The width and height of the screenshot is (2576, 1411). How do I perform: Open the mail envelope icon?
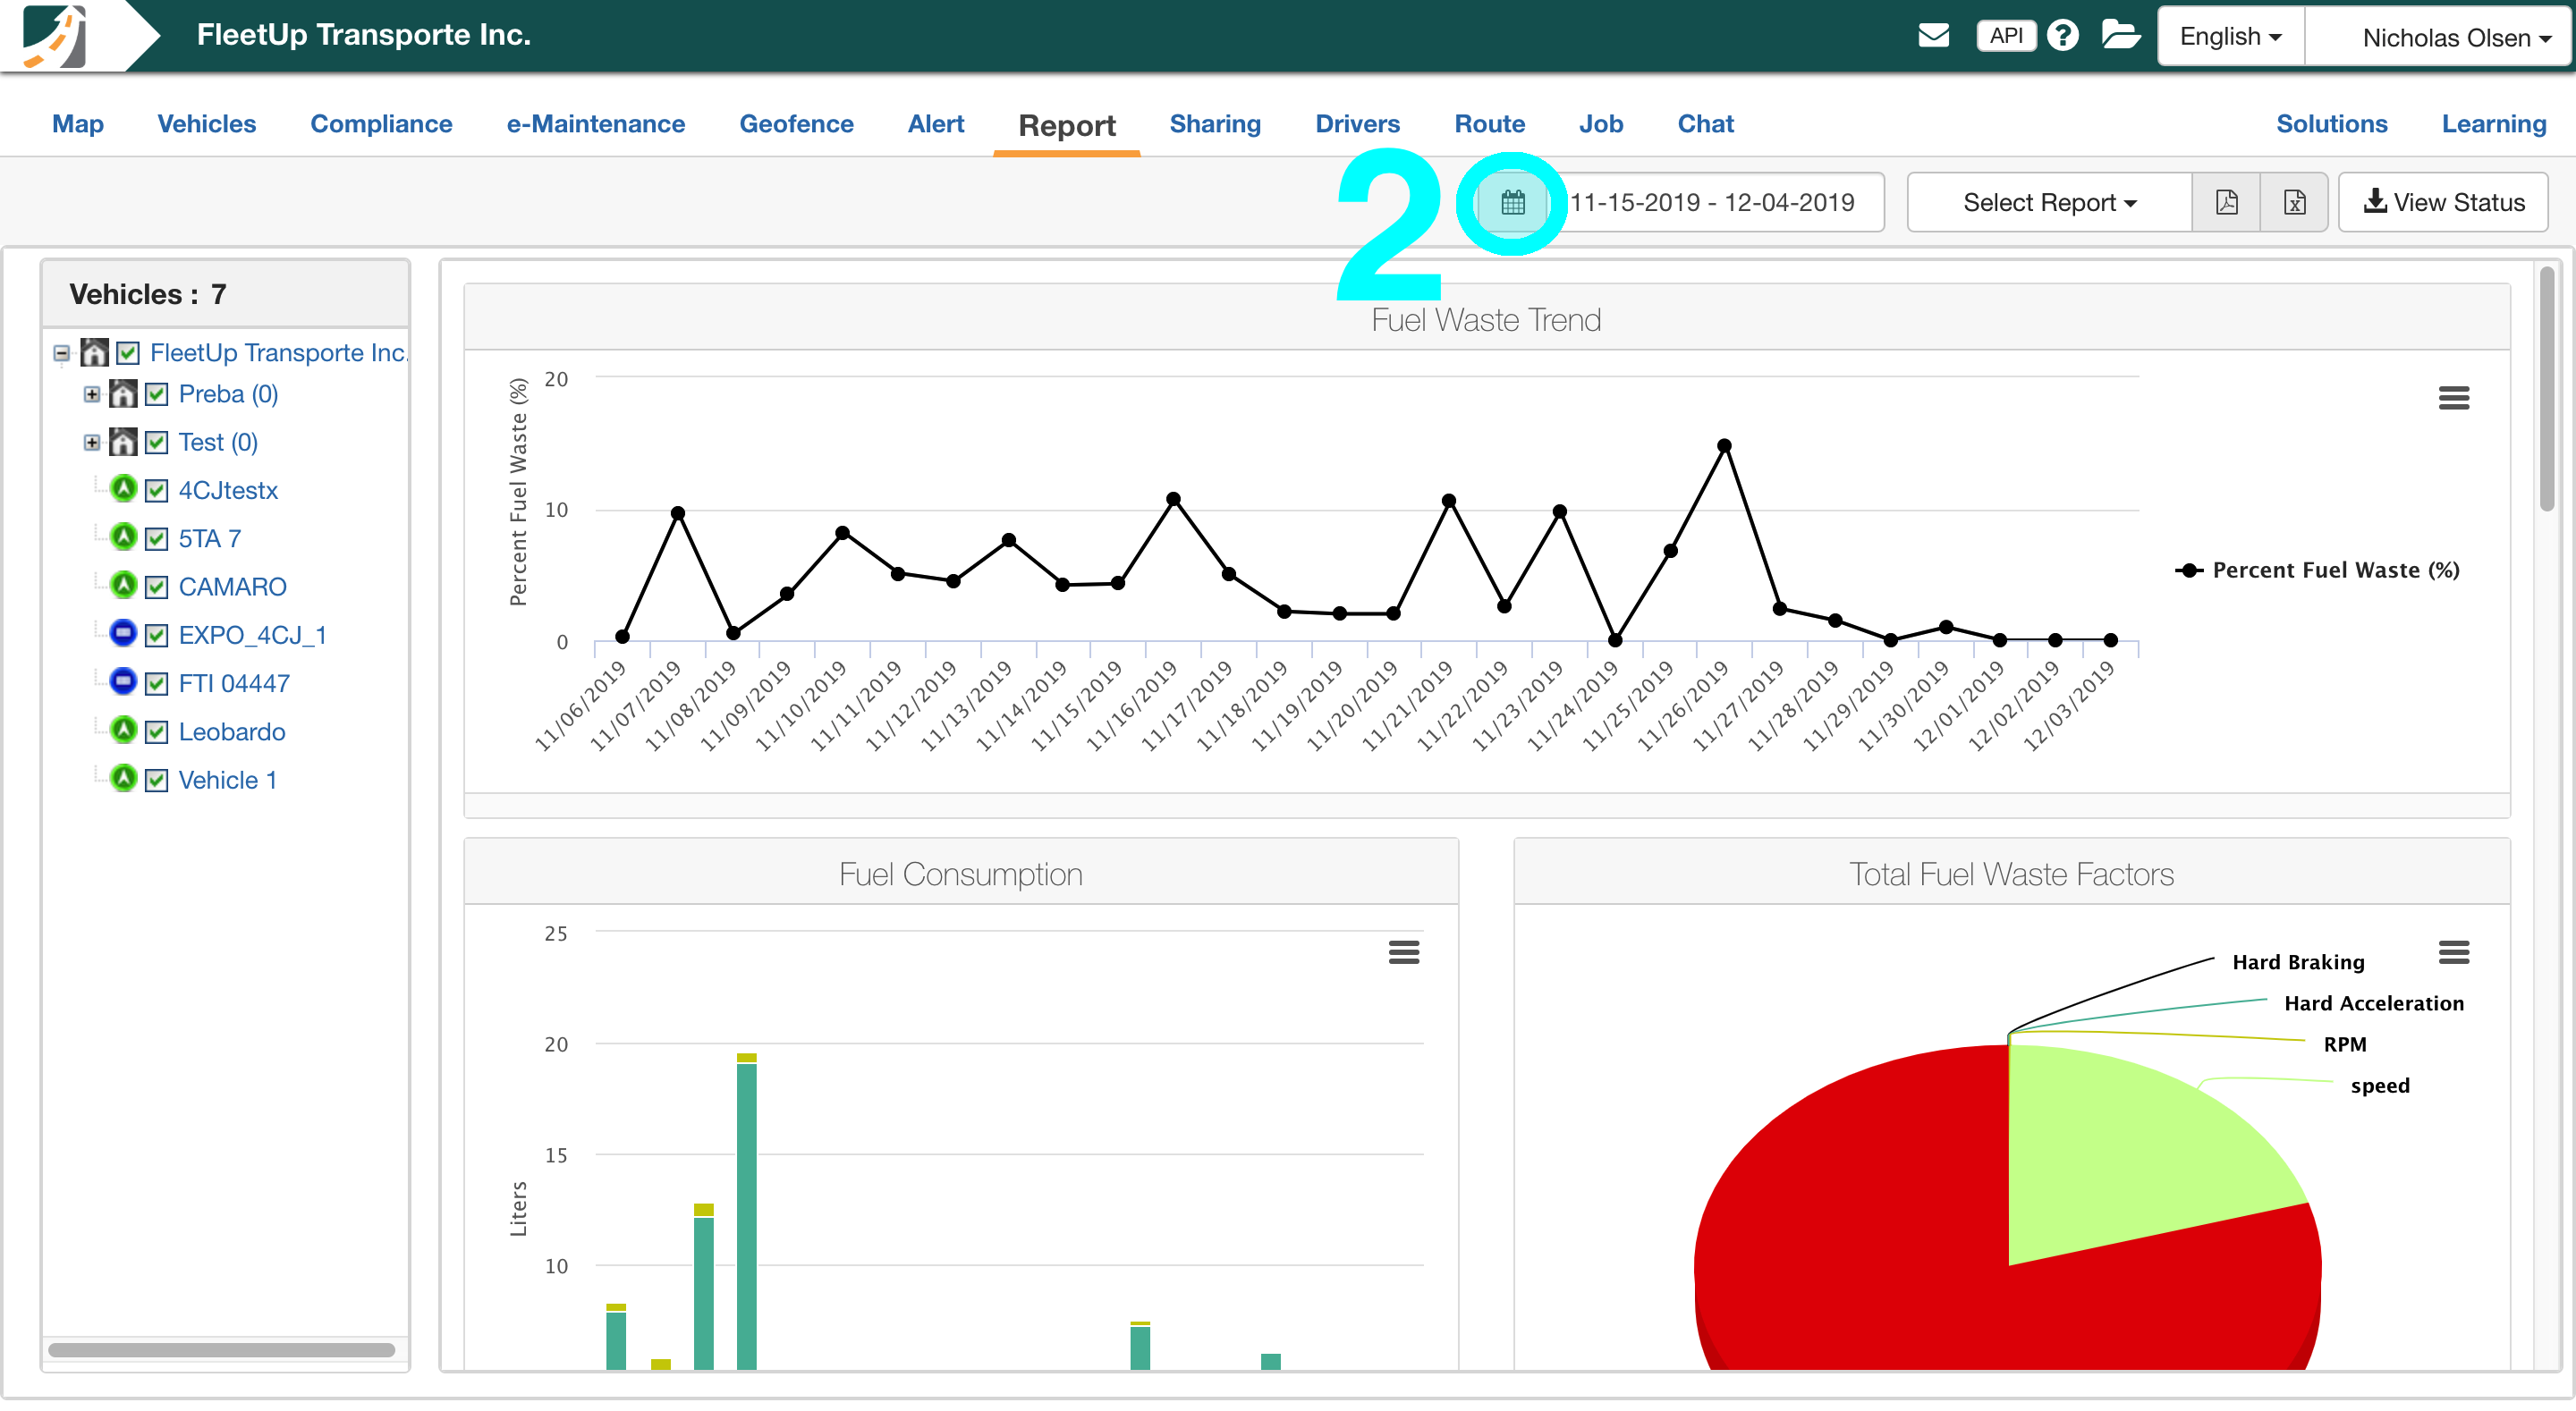[x=1933, y=36]
